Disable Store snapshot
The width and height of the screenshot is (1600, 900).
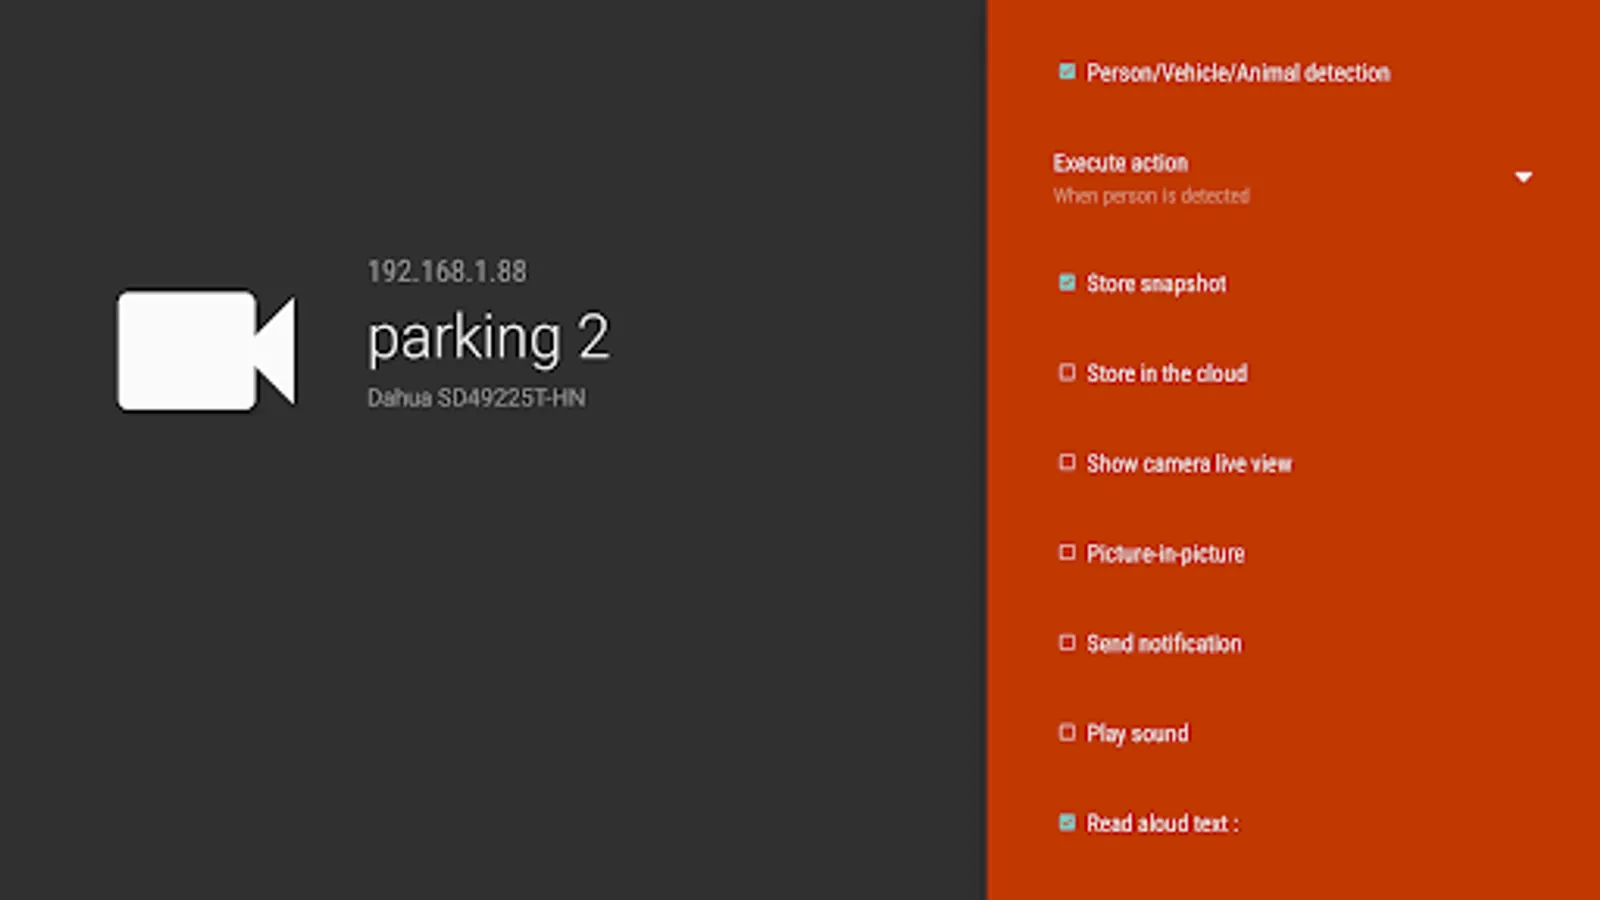pyautogui.click(x=1066, y=283)
